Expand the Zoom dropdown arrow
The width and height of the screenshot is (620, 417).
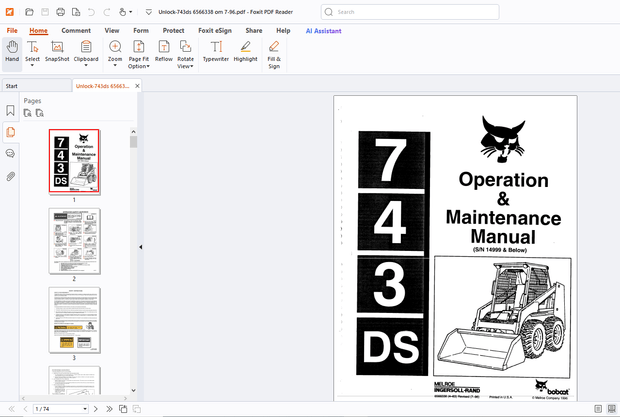pyautogui.click(x=115, y=65)
